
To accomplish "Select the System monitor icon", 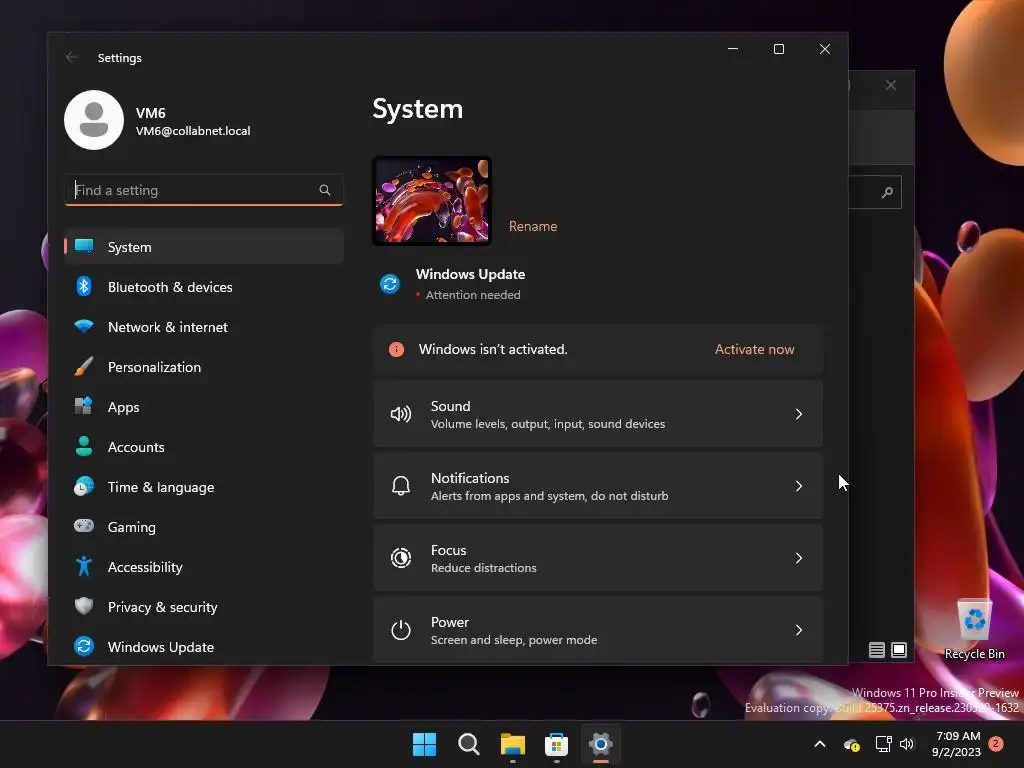I will tap(84, 246).
